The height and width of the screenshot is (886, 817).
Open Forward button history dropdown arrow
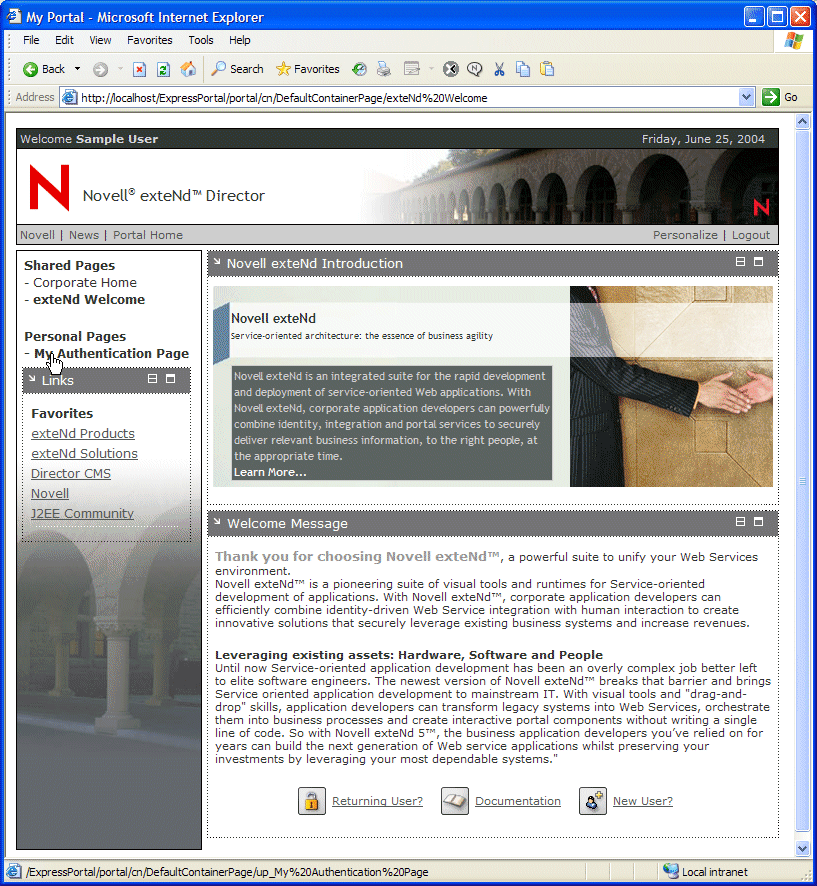(120, 69)
